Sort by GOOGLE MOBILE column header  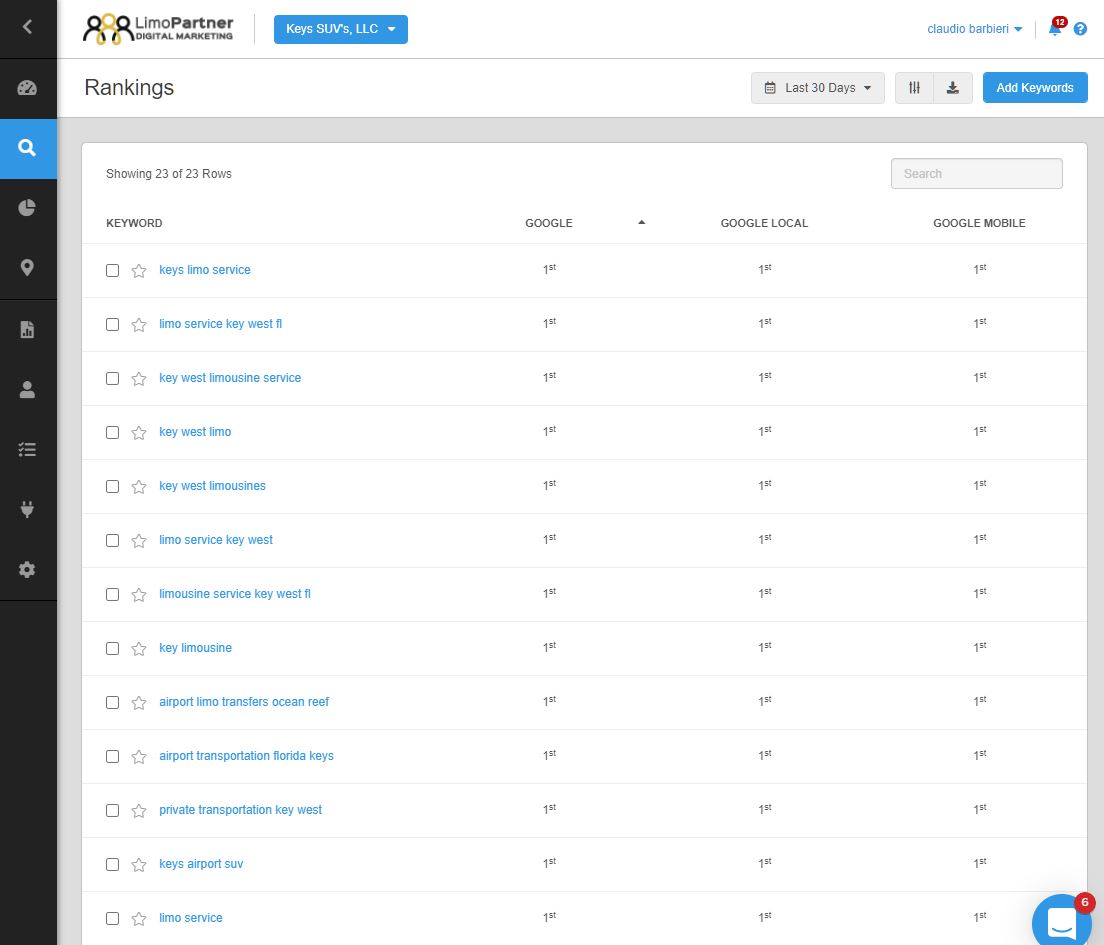click(x=979, y=223)
